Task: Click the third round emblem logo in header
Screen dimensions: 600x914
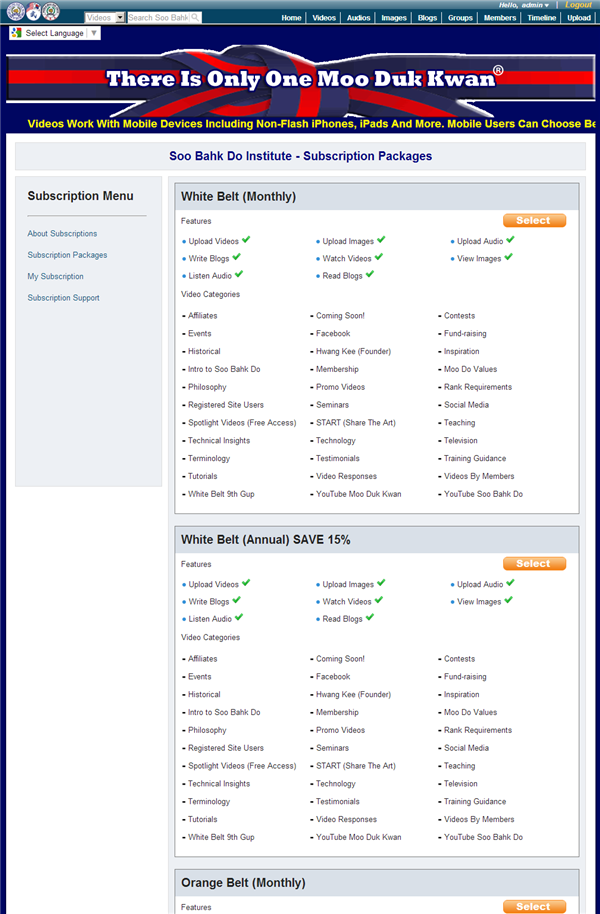Action: point(51,11)
